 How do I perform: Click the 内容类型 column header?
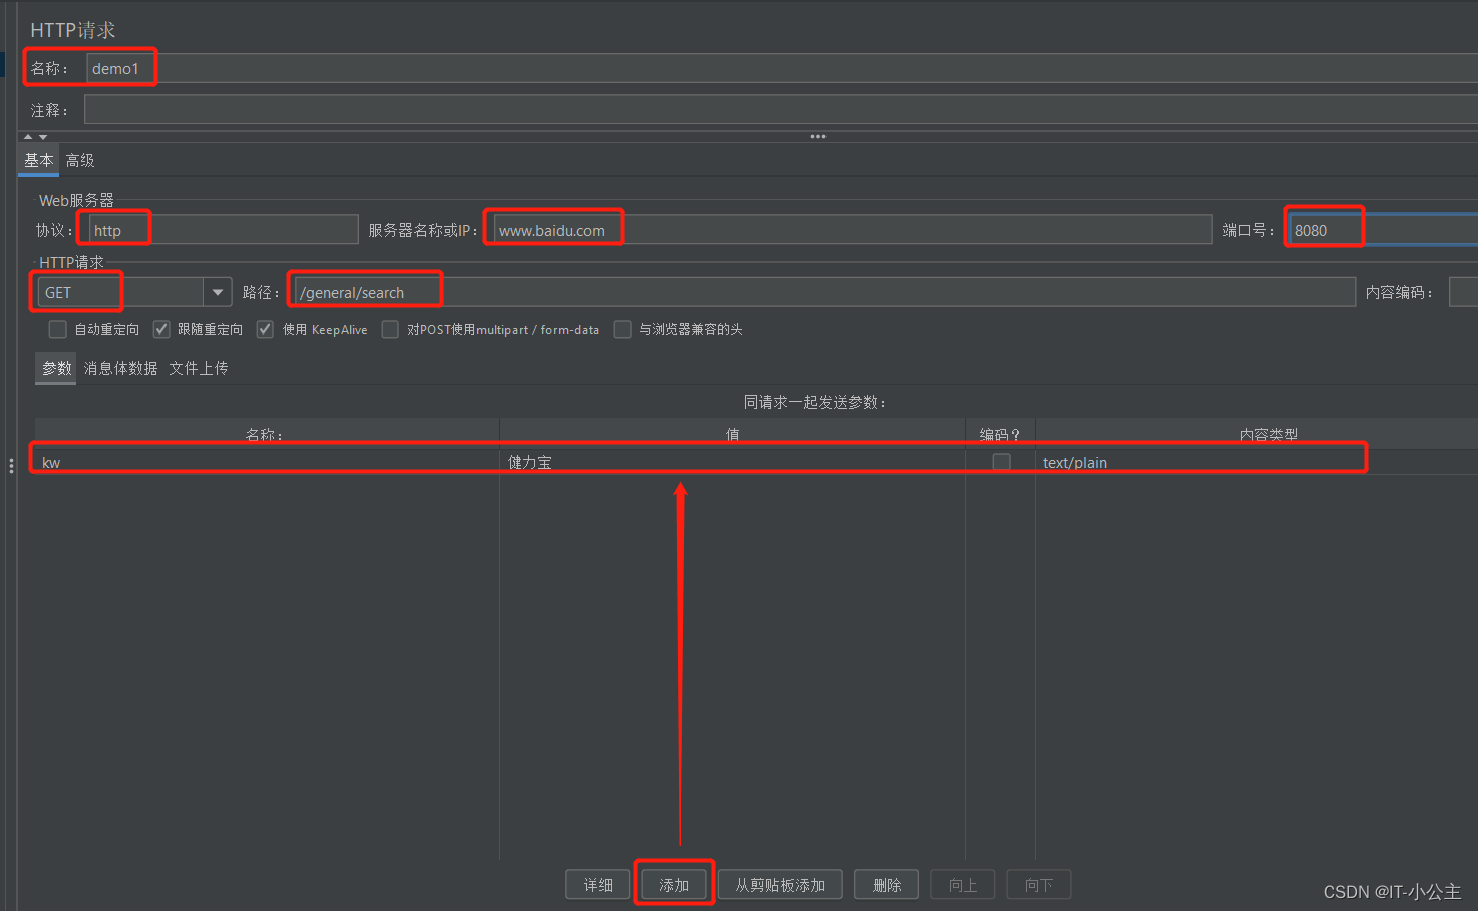click(1256, 434)
